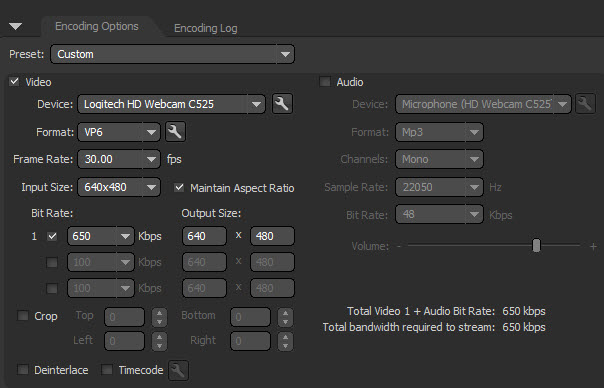The image size is (604, 388).
Task: Enable the Crop checkbox
Action: point(23,316)
